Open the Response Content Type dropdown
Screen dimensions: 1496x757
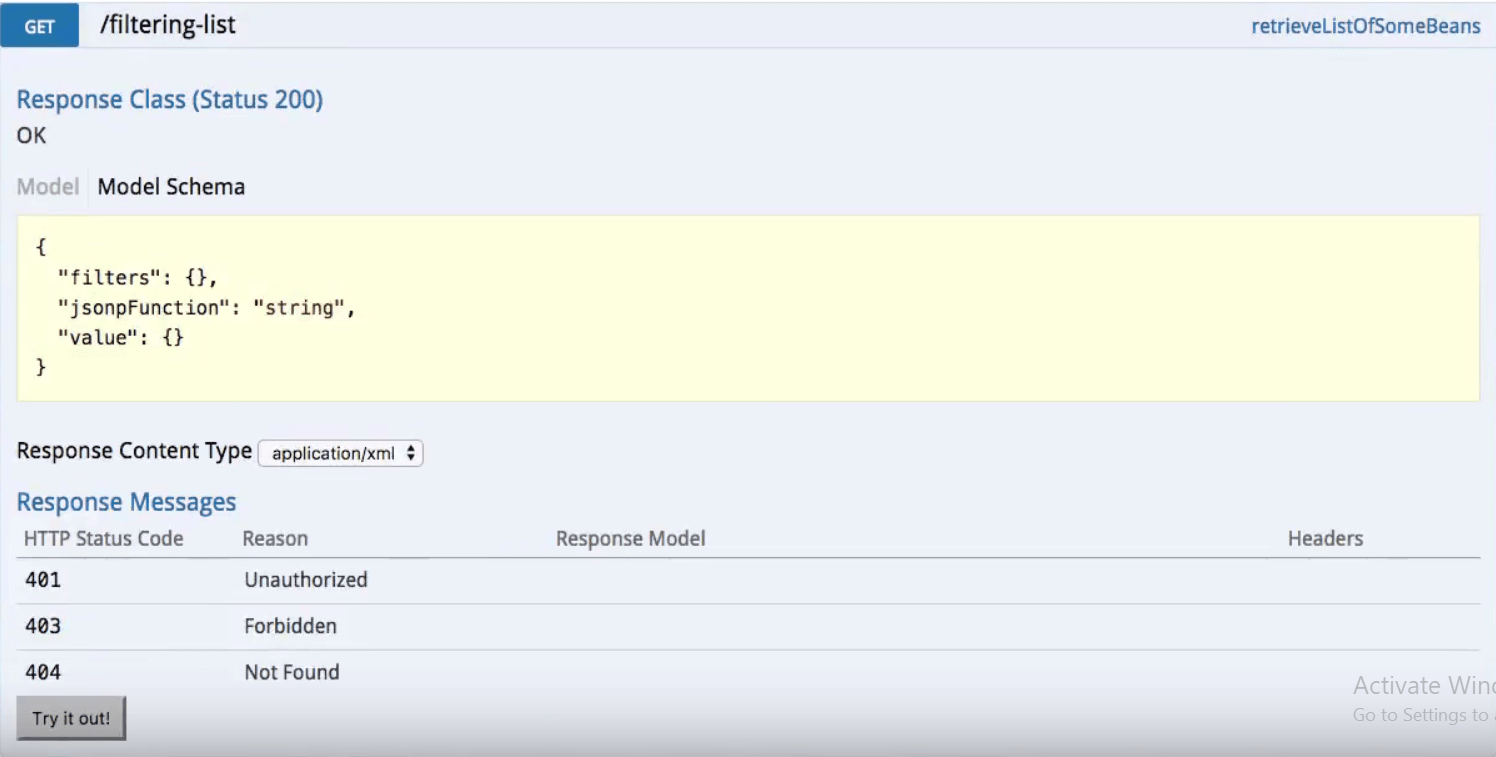[x=340, y=453]
